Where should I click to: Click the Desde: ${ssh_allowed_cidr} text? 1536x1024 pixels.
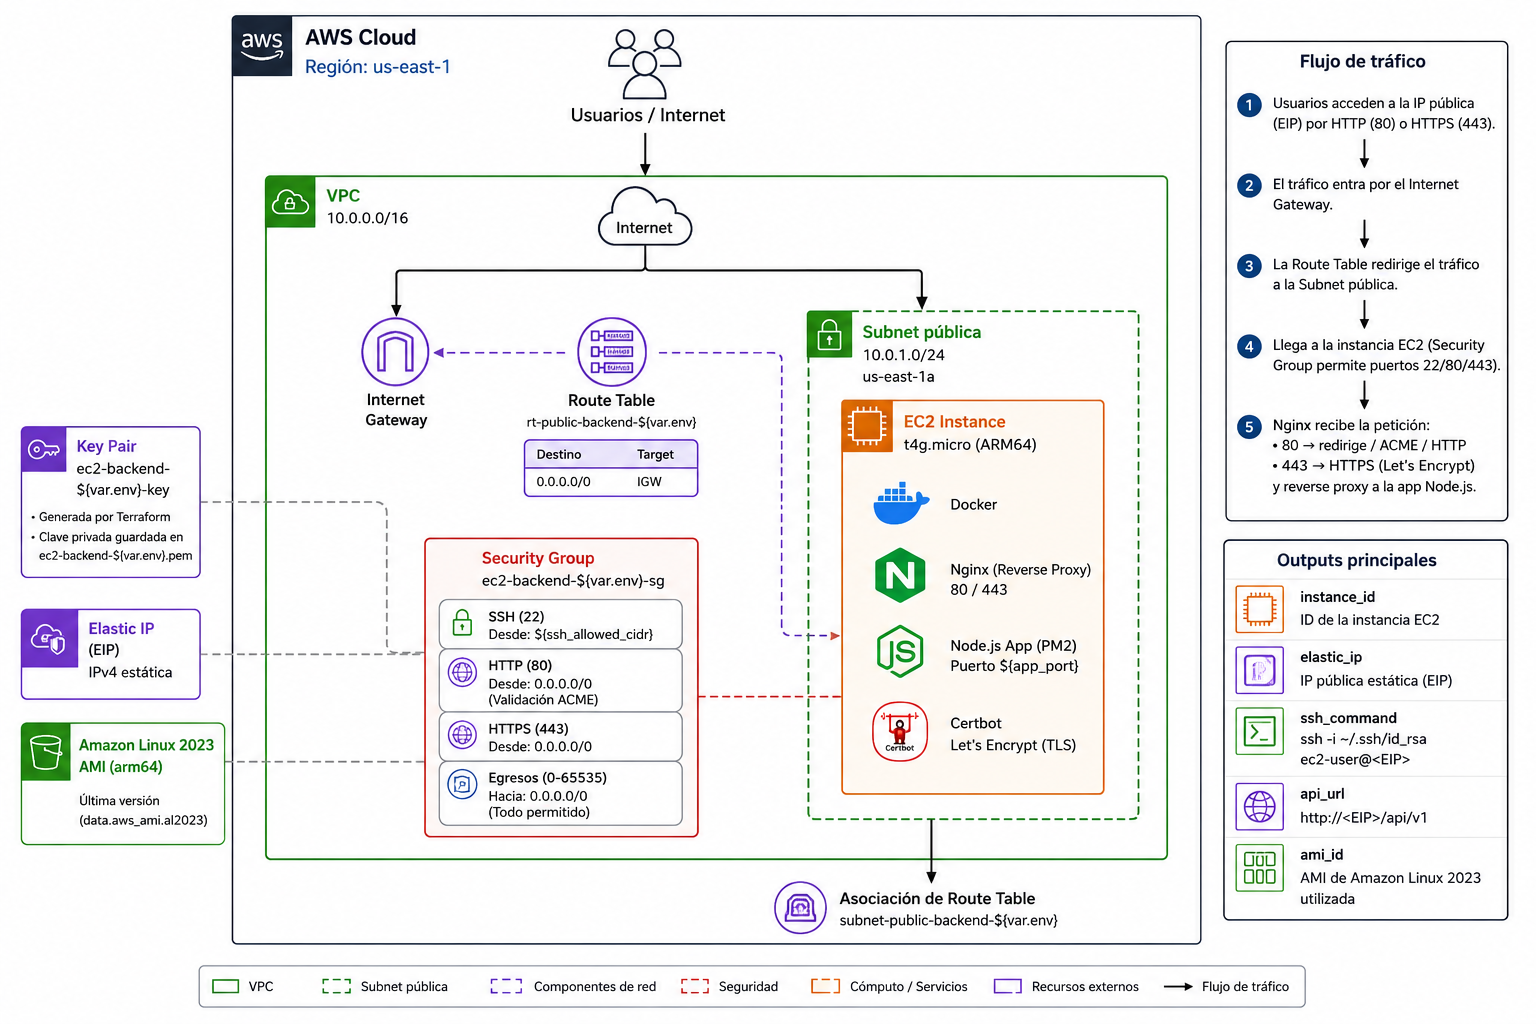pos(570,635)
